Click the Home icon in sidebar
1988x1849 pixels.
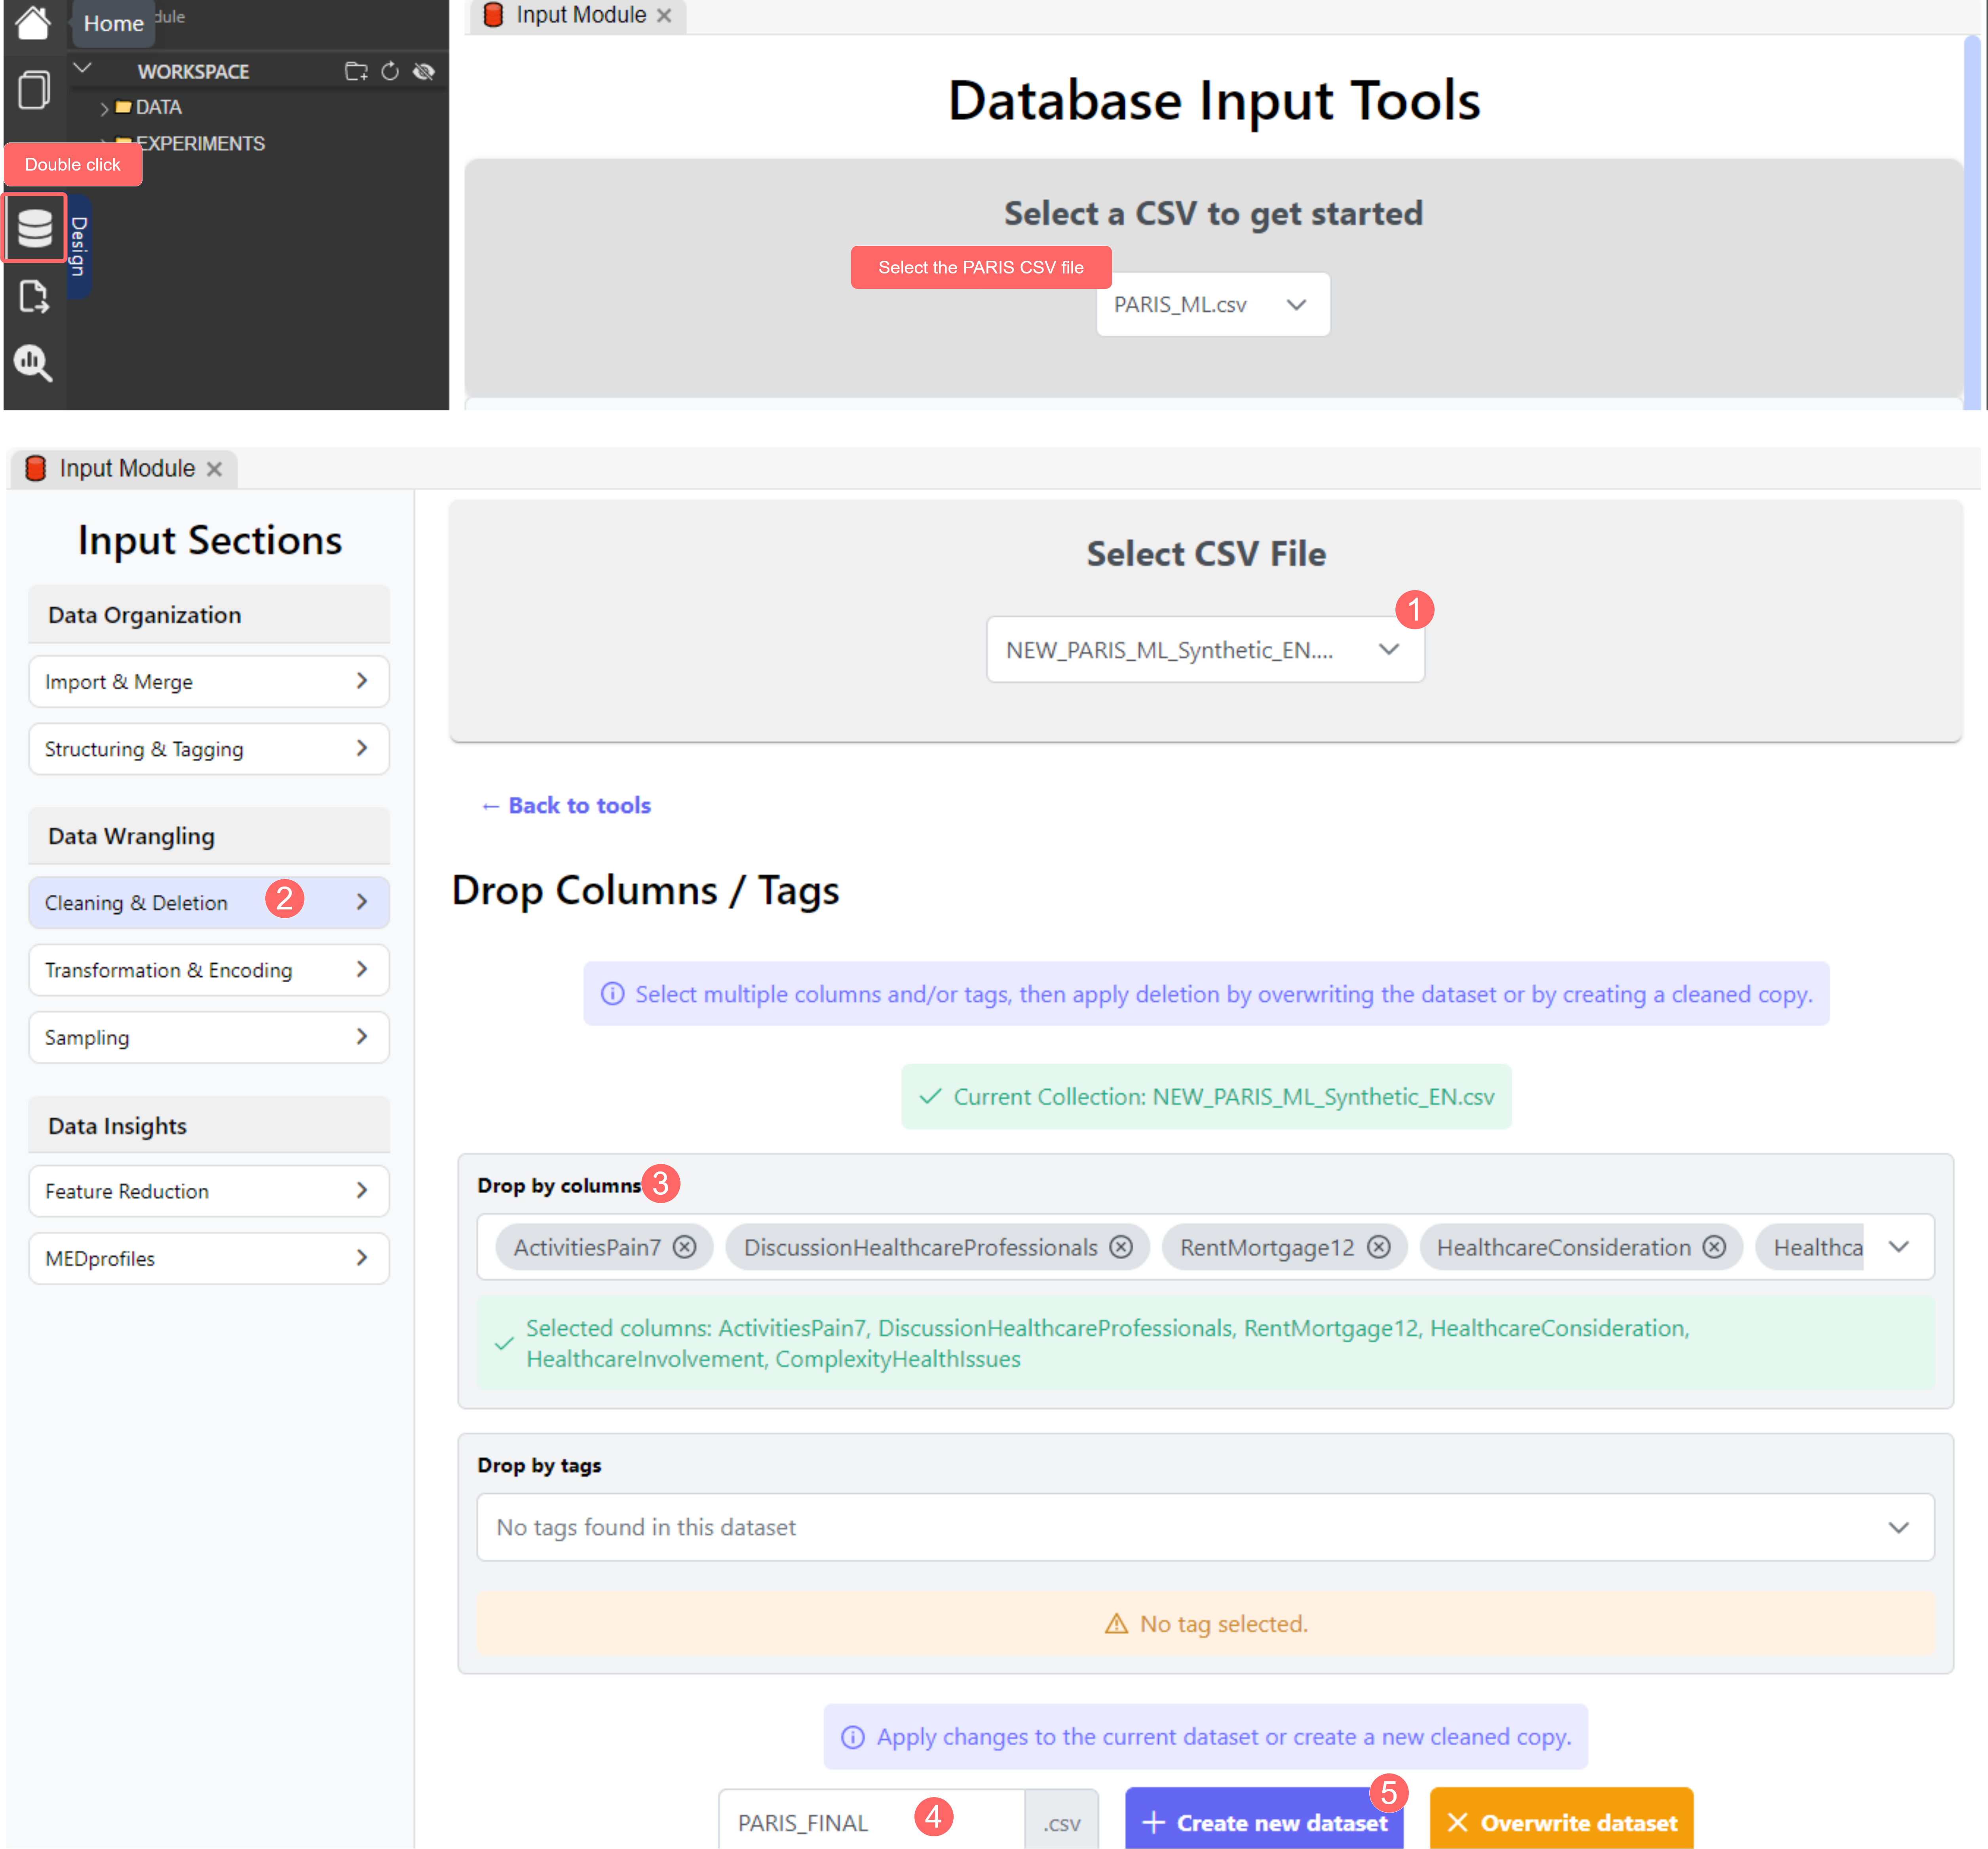pos(32,22)
